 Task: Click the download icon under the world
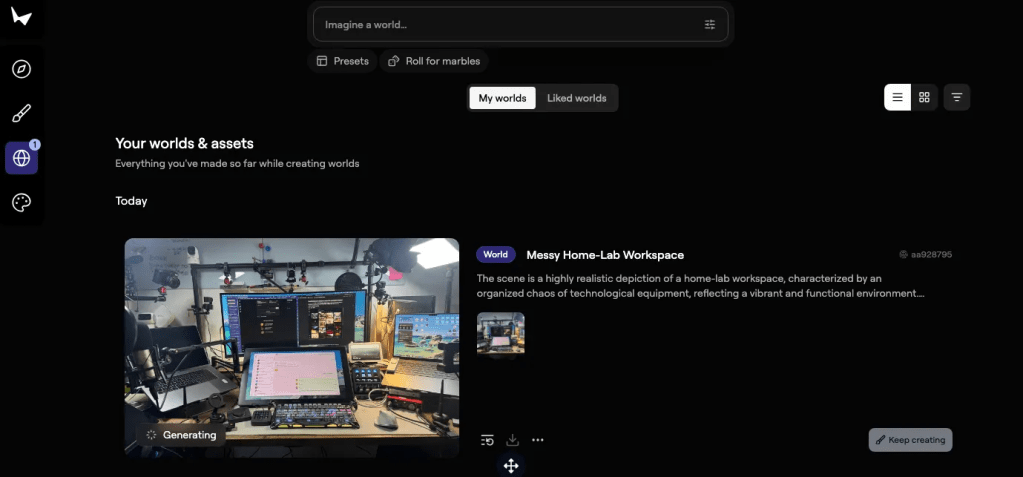tap(512, 440)
